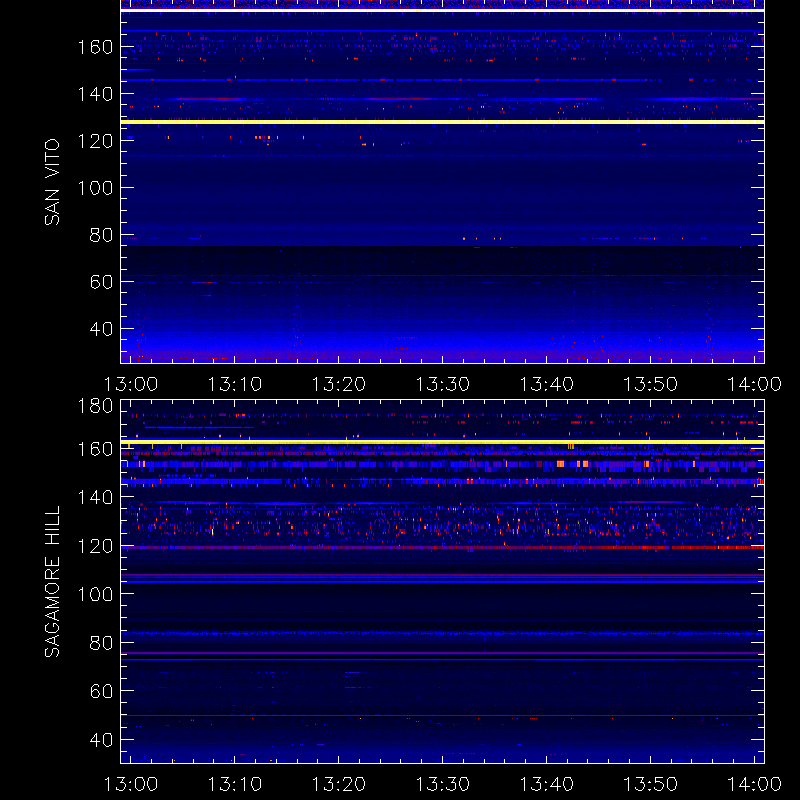Click 13:50 time label under SAGAMORE HILL plot
Screen dimensions: 800x800
click(651, 784)
